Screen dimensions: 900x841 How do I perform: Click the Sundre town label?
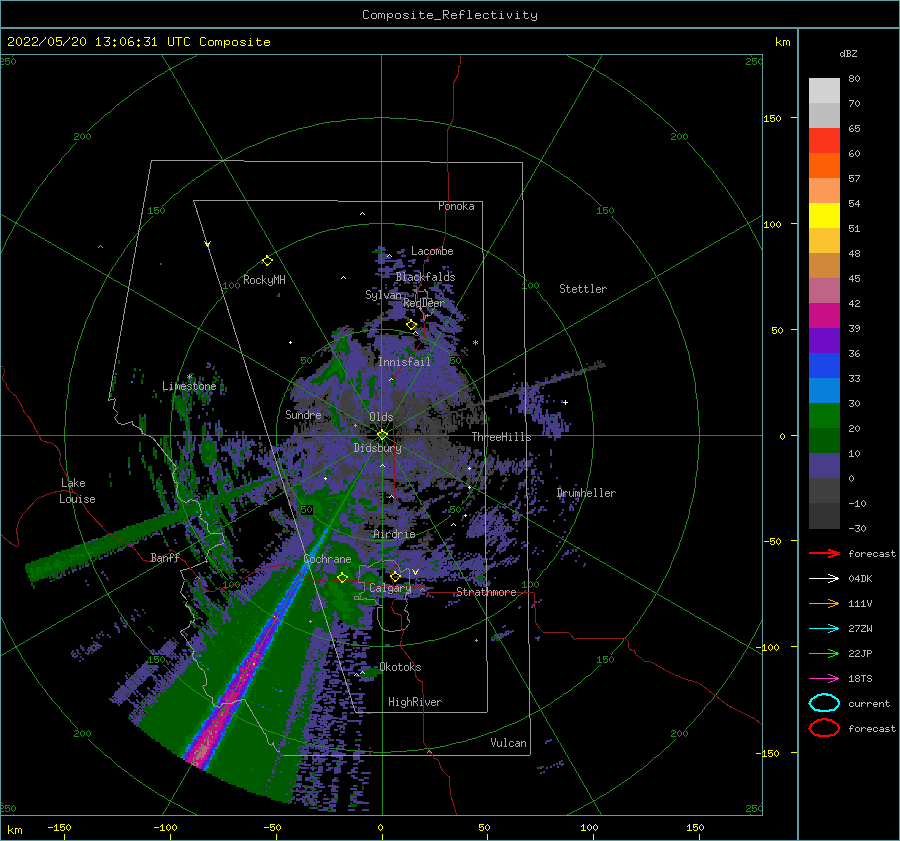pyautogui.click(x=303, y=414)
